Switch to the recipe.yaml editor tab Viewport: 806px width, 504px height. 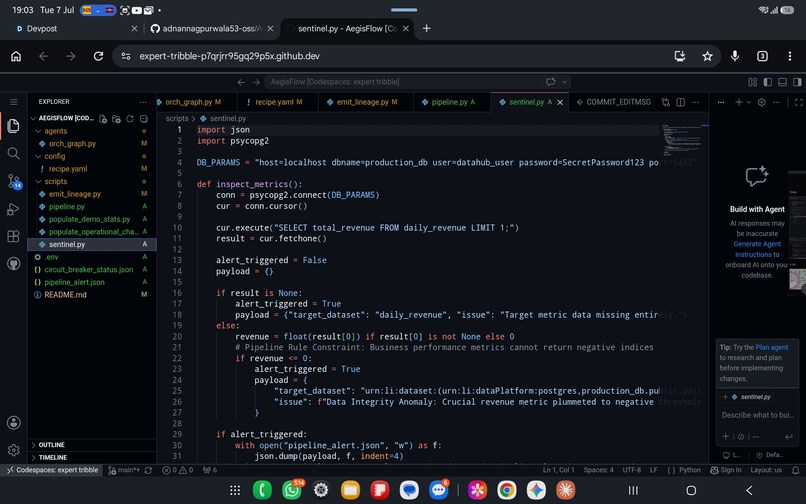pos(278,102)
